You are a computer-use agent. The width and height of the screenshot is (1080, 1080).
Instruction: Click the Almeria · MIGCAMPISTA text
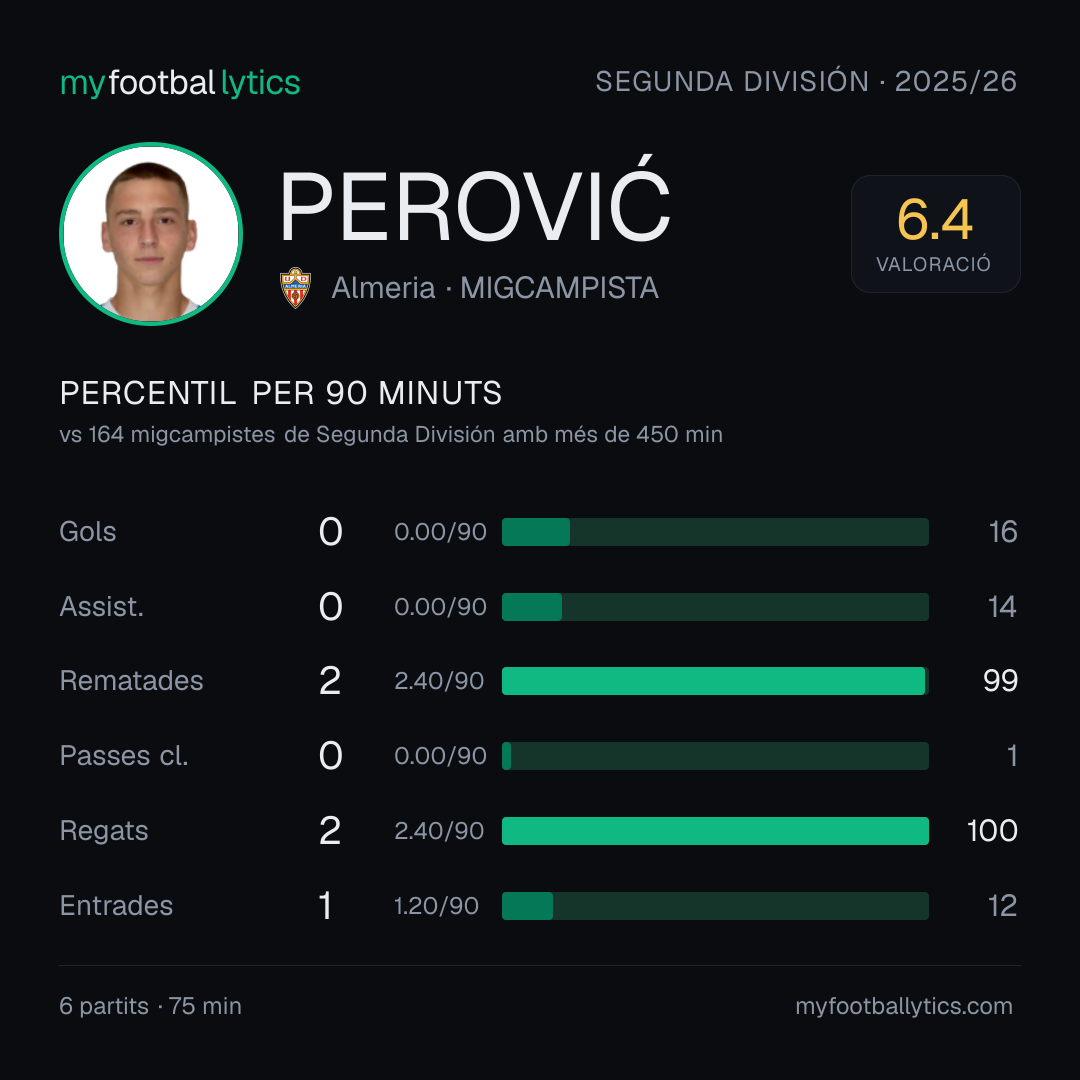point(495,288)
